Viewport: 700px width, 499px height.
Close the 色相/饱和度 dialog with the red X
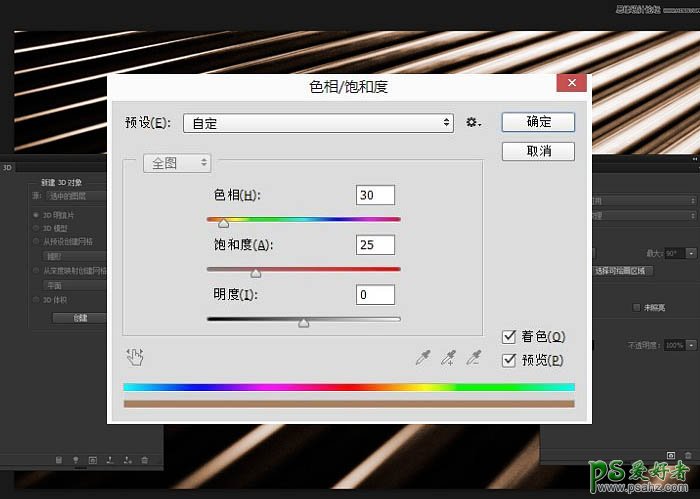pyautogui.click(x=571, y=85)
